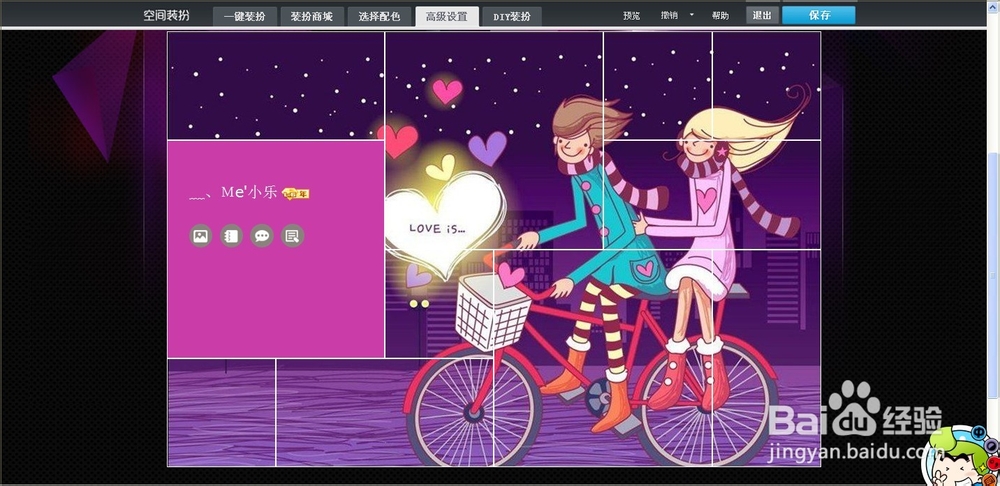Click the 退出 exit button
1000x486 pixels.
point(762,15)
